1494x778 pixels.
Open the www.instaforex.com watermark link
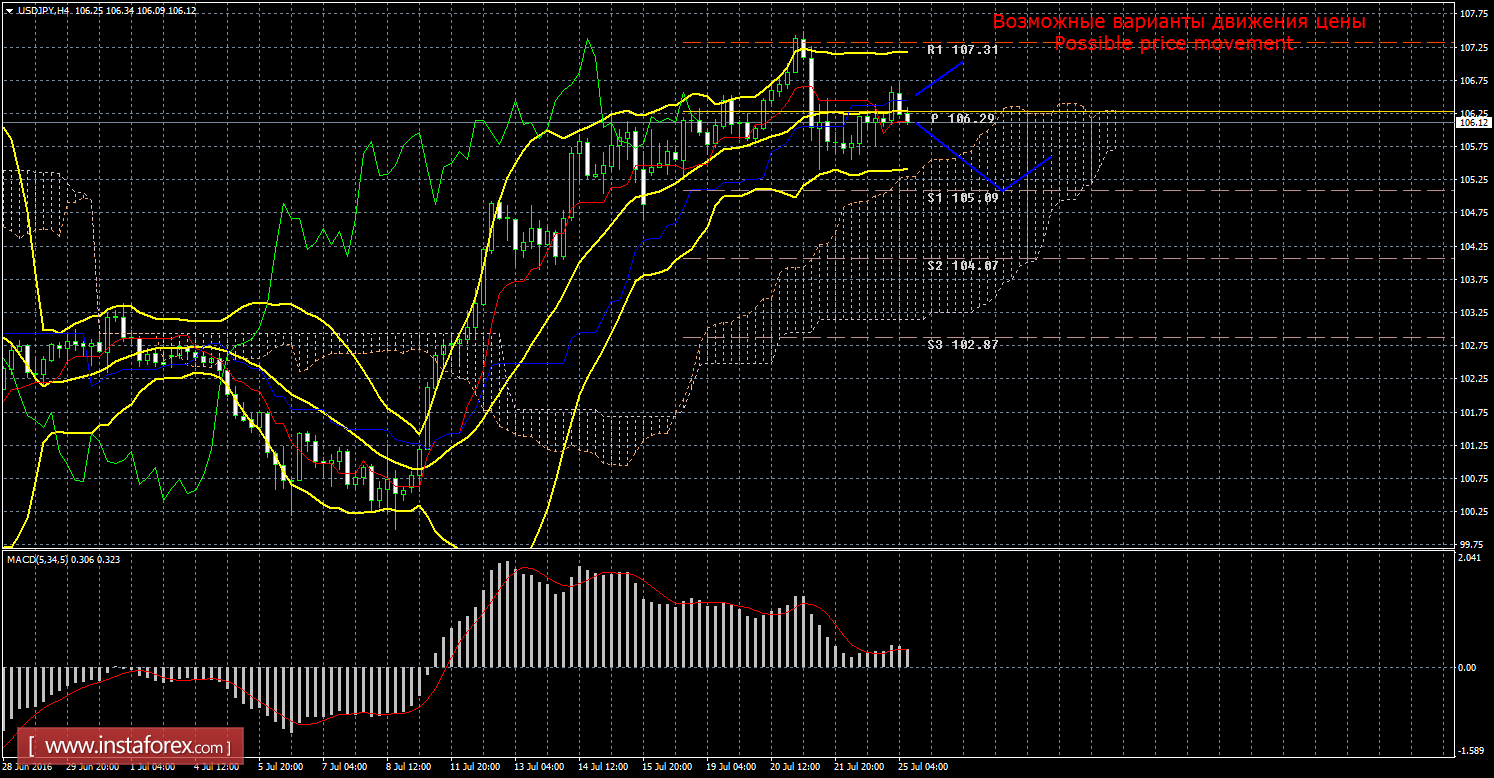(x=136, y=746)
